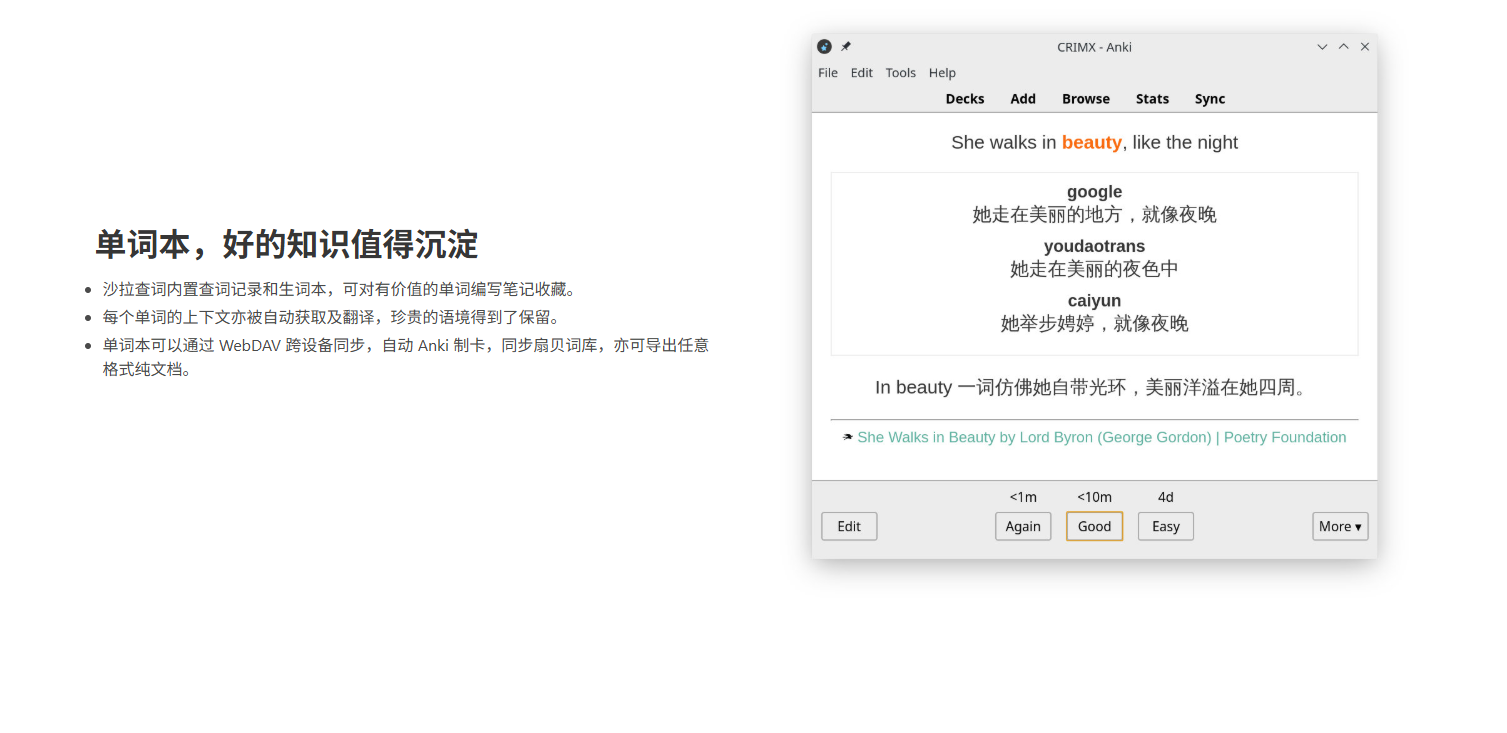Click the youdaotrans translation heading

pyautogui.click(x=1094, y=246)
